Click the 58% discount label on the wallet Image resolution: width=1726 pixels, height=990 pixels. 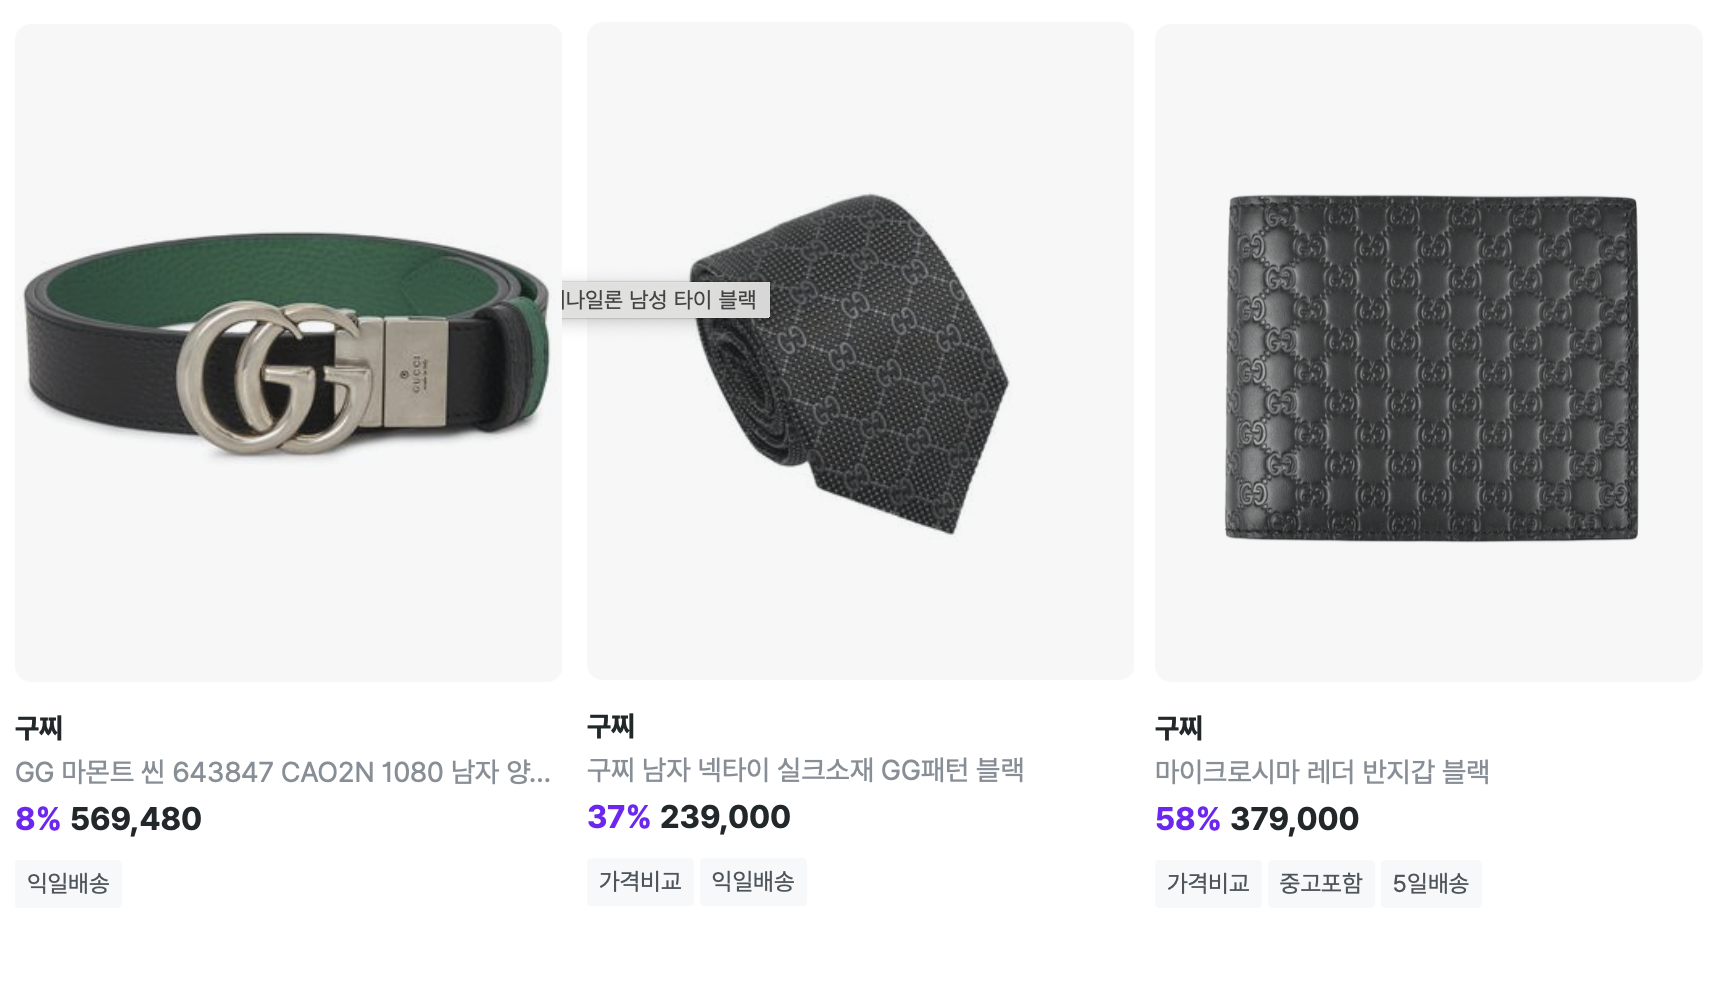pos(1187,819)
